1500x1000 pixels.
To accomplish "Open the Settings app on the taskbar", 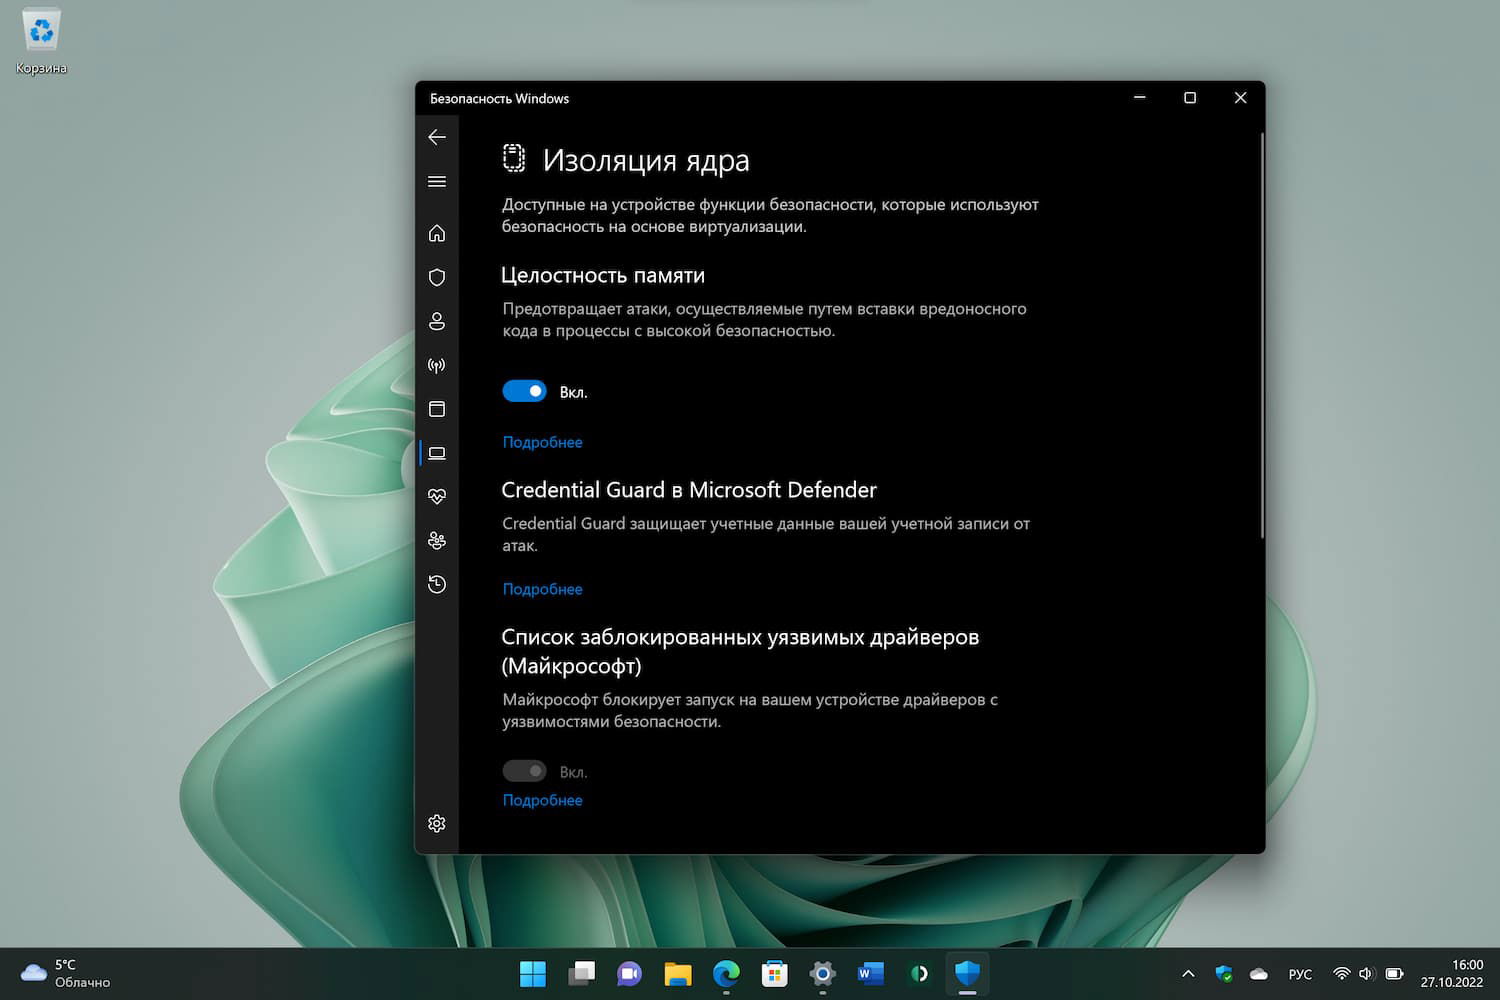I will tap(822, 973).
